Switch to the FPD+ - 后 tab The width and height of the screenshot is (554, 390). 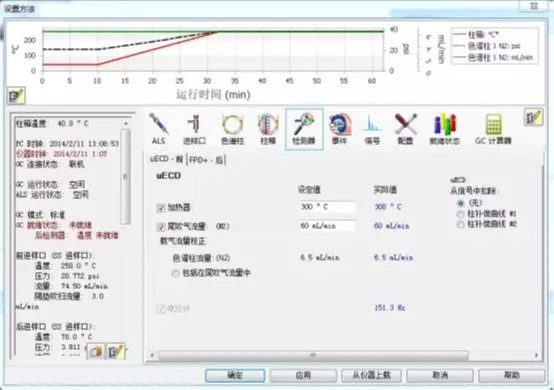[x=206, y=160]
